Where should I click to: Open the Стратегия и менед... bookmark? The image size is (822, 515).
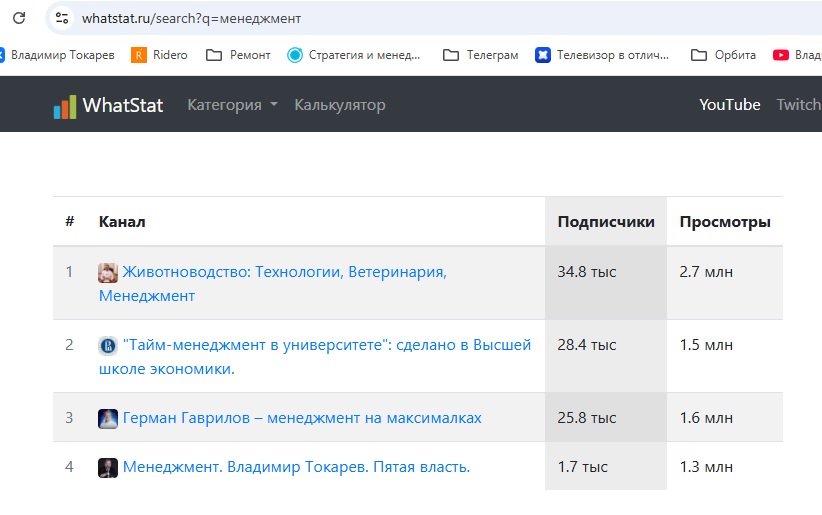(x=353, y=55)
